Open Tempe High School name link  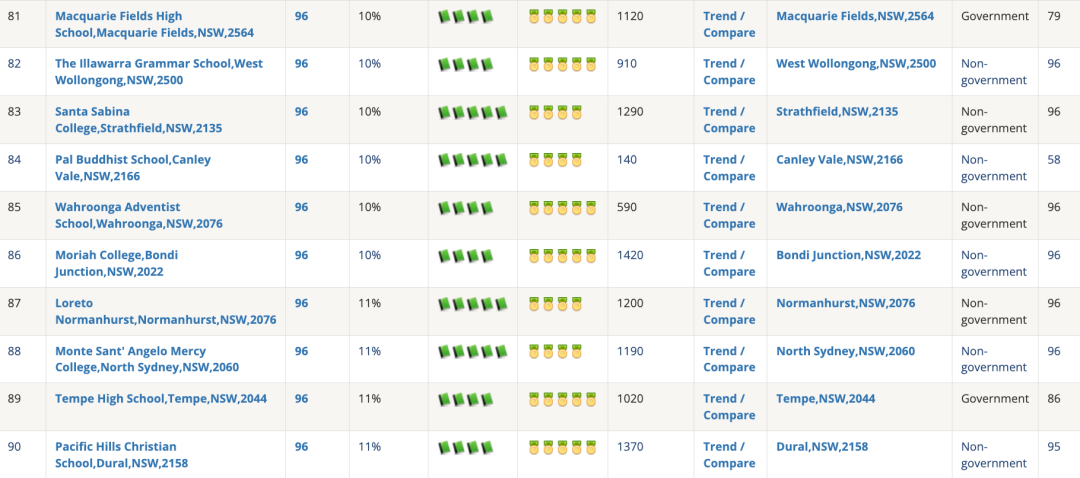(x=161, y=399)
